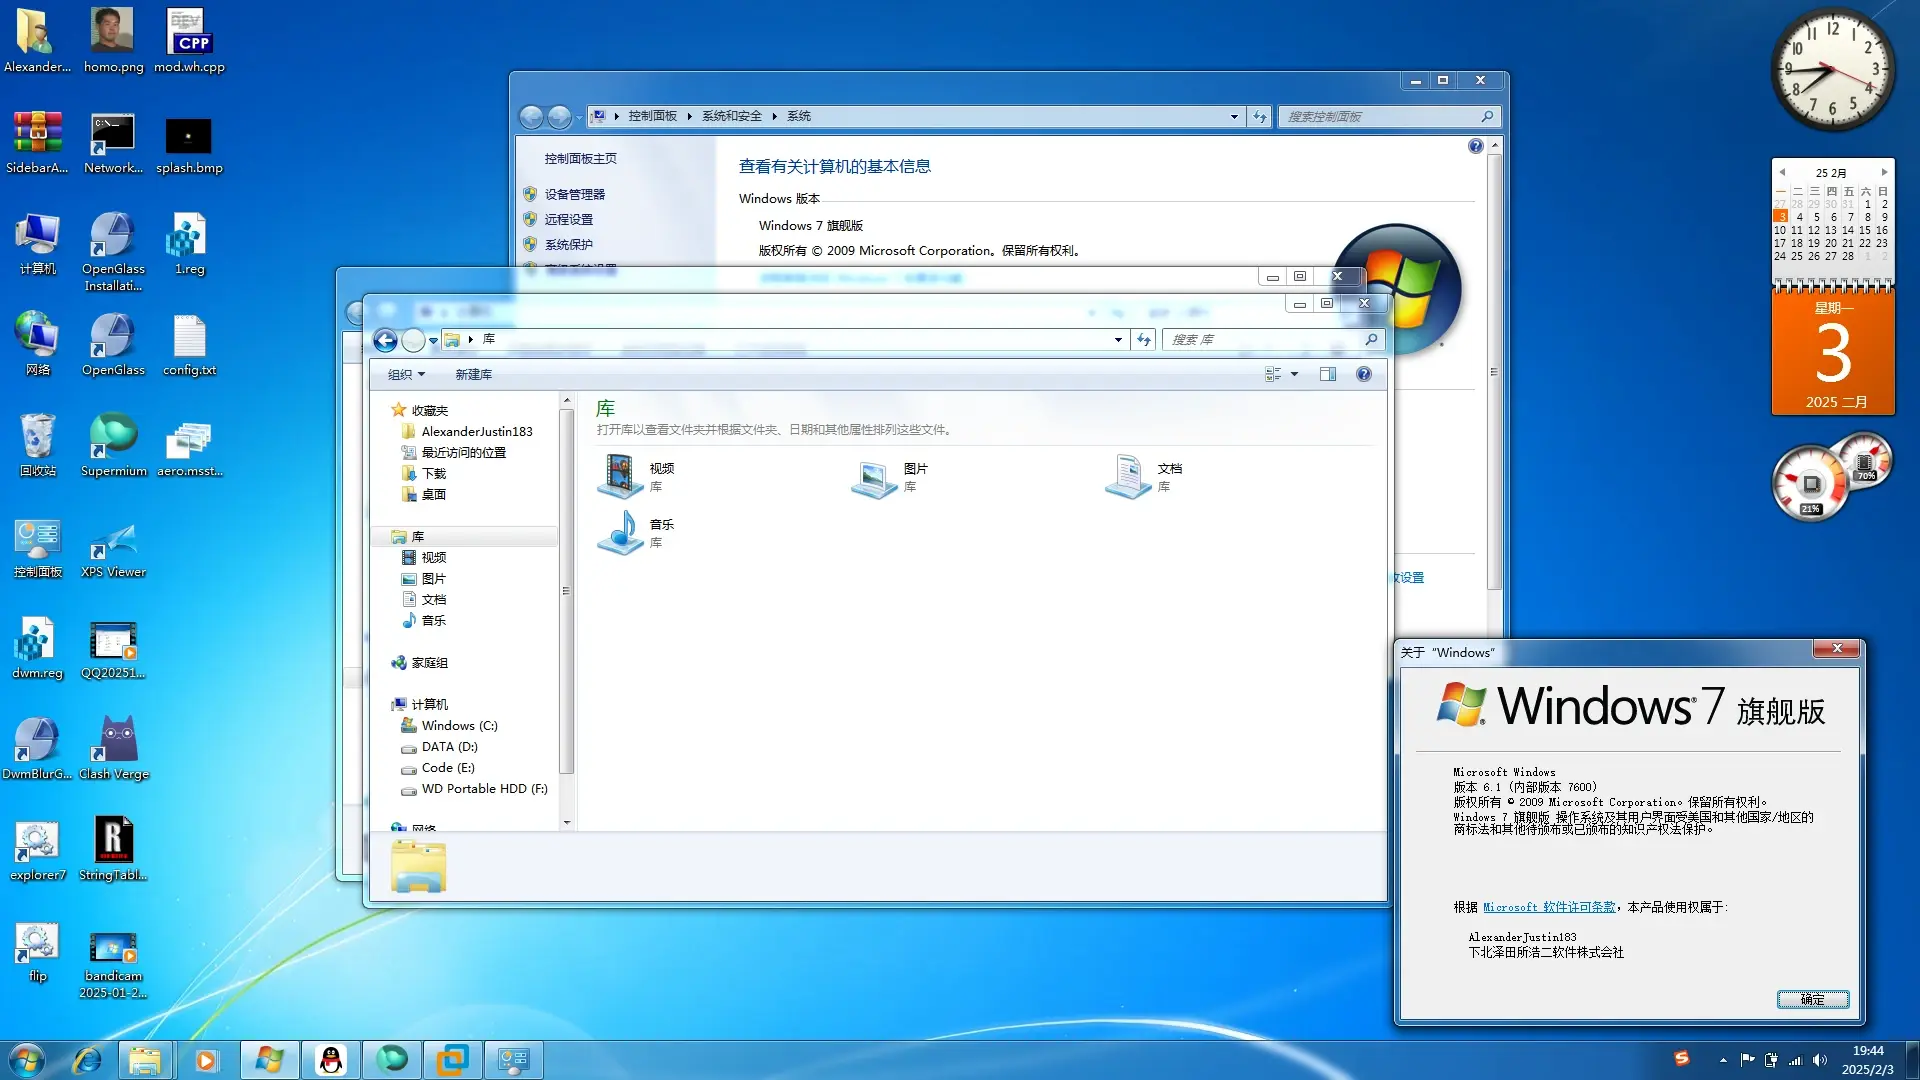
Task: Select day 3 on the calendar gadget
Action: pyautogui.click(x=1780, y=217)
